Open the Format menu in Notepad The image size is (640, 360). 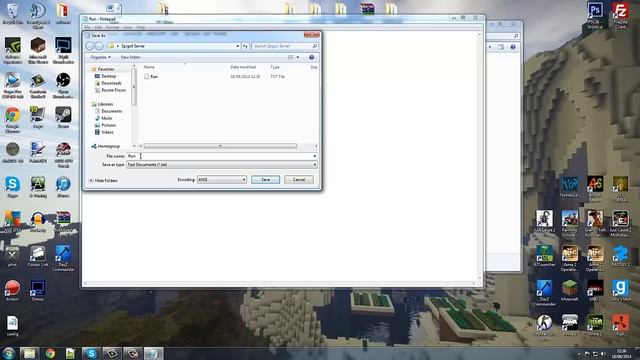click(113, 27)
